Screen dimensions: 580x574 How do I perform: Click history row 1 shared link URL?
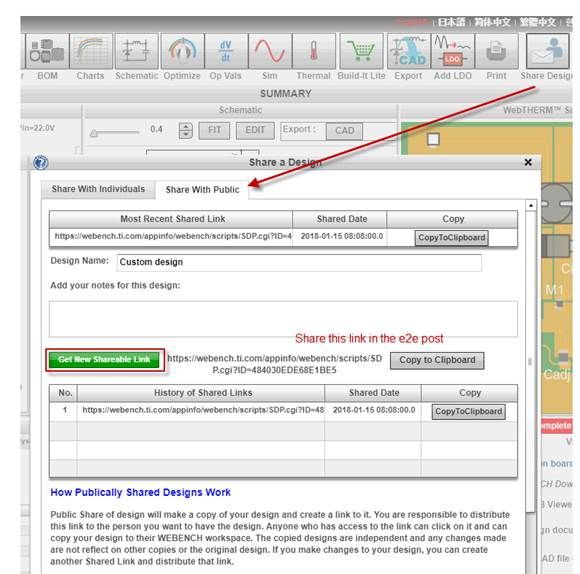[x=203, y=410]
